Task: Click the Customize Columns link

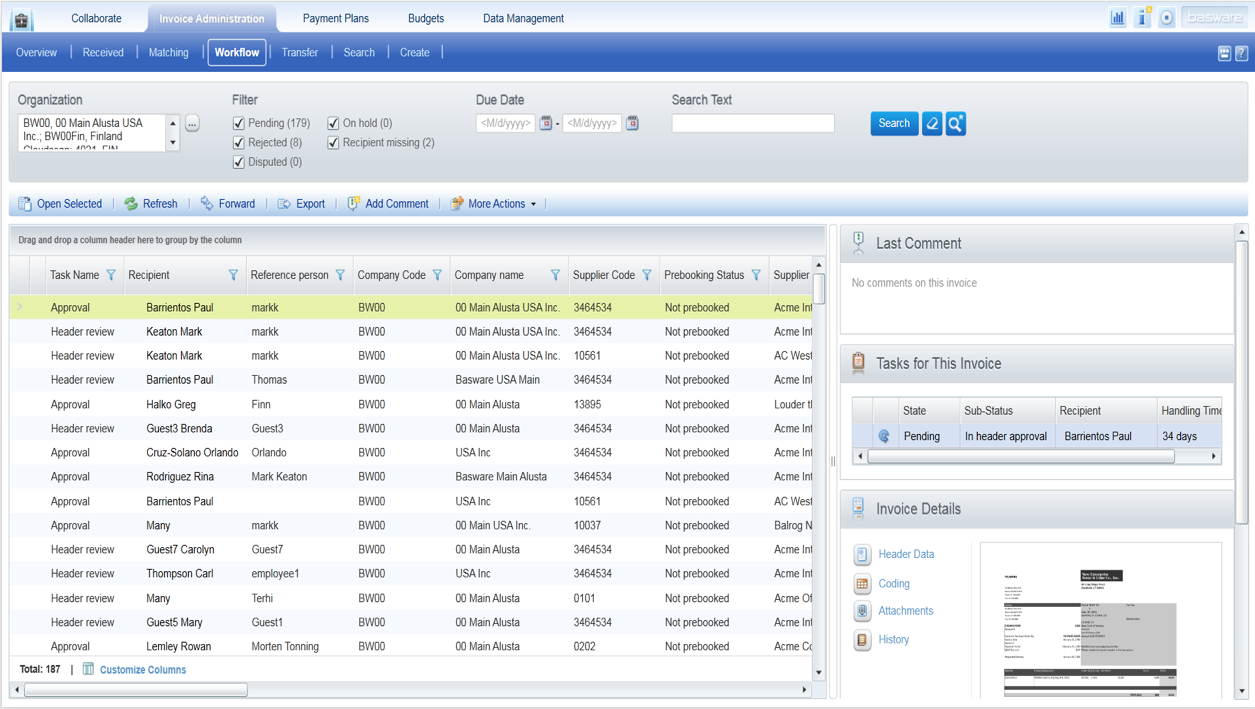Action: pos(141,669)
